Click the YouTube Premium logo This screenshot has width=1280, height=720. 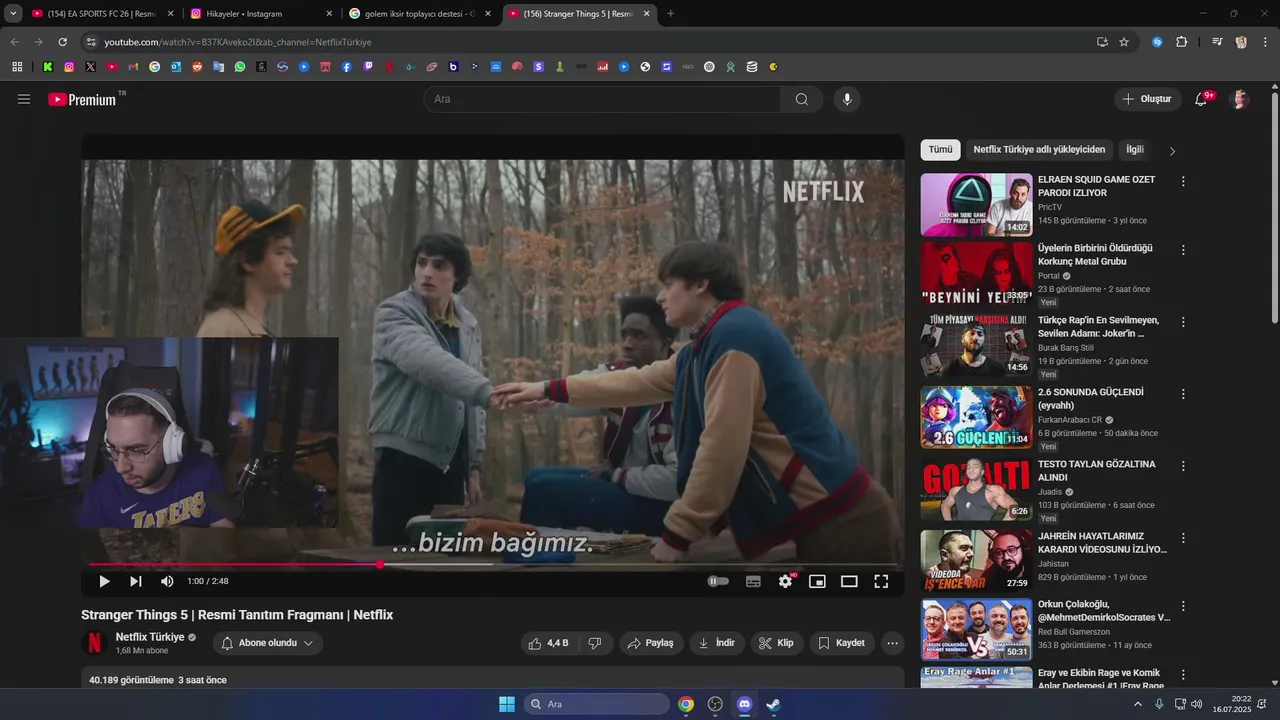click(x=82, y=99)
